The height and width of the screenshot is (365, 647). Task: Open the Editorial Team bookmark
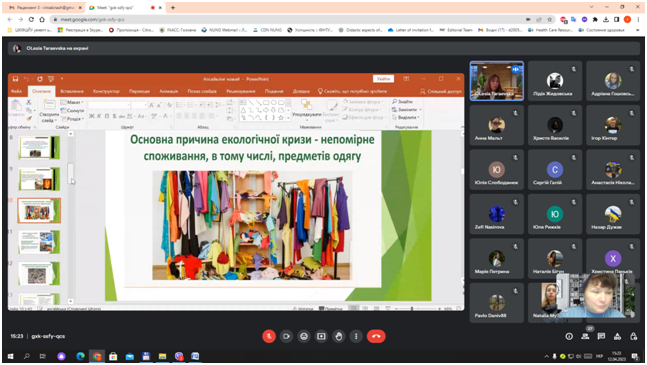point(456,30)
